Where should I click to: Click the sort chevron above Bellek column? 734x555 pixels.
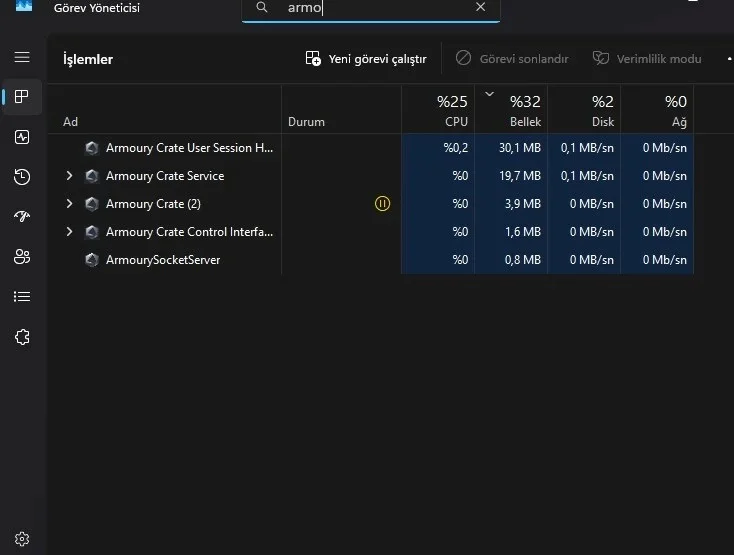coord(489,94)
